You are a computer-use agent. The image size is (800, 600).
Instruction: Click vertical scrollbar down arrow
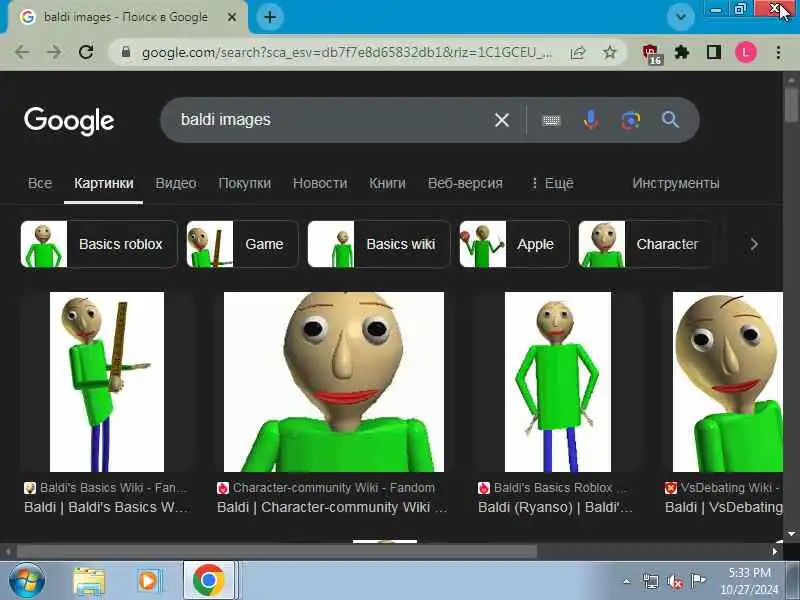tap(791, 534)
